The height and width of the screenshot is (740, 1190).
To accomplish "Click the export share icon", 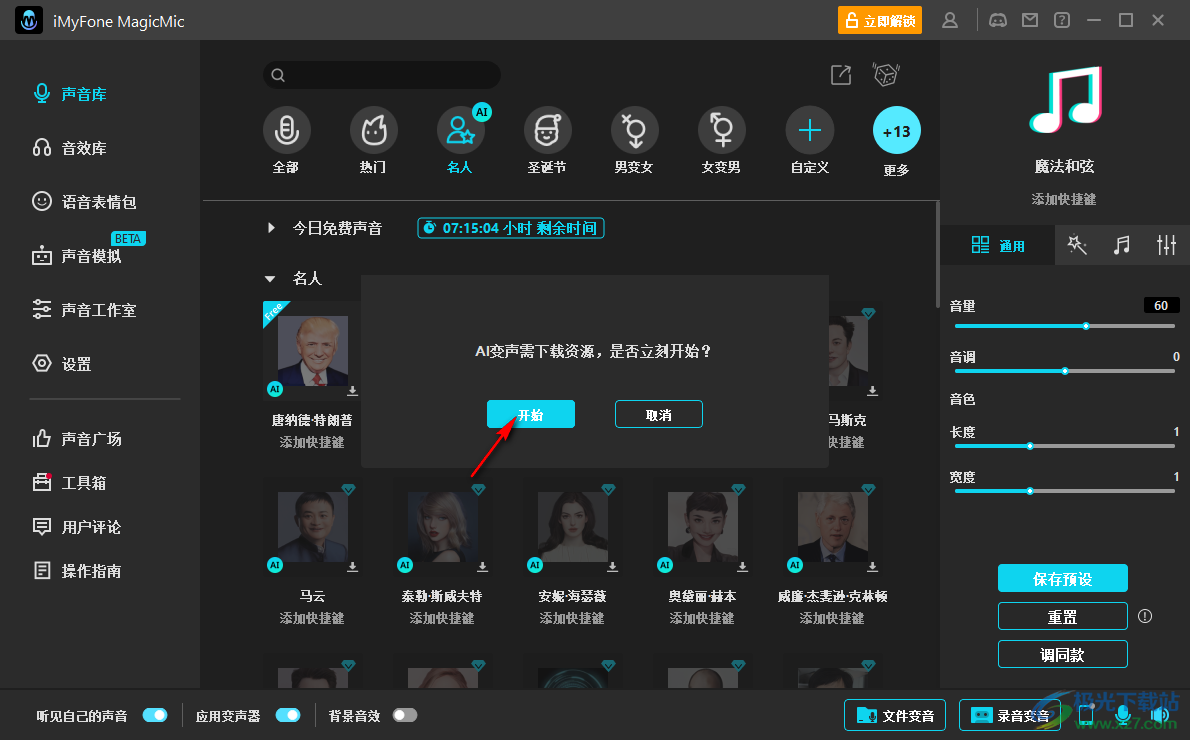I will click(841, 75).
